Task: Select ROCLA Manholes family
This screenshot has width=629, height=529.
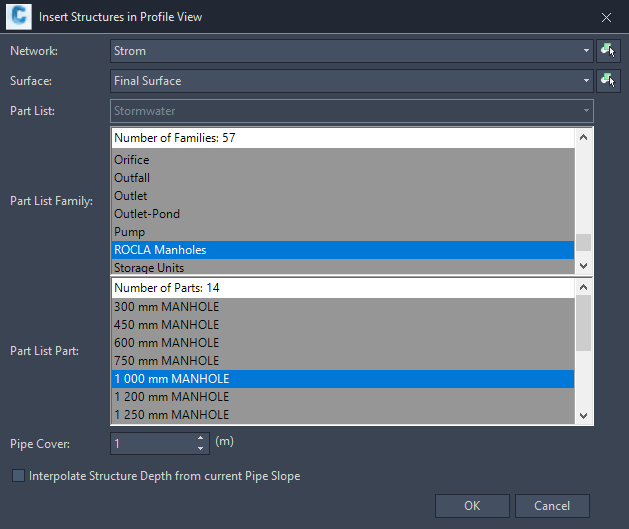Action: (343, 250)
